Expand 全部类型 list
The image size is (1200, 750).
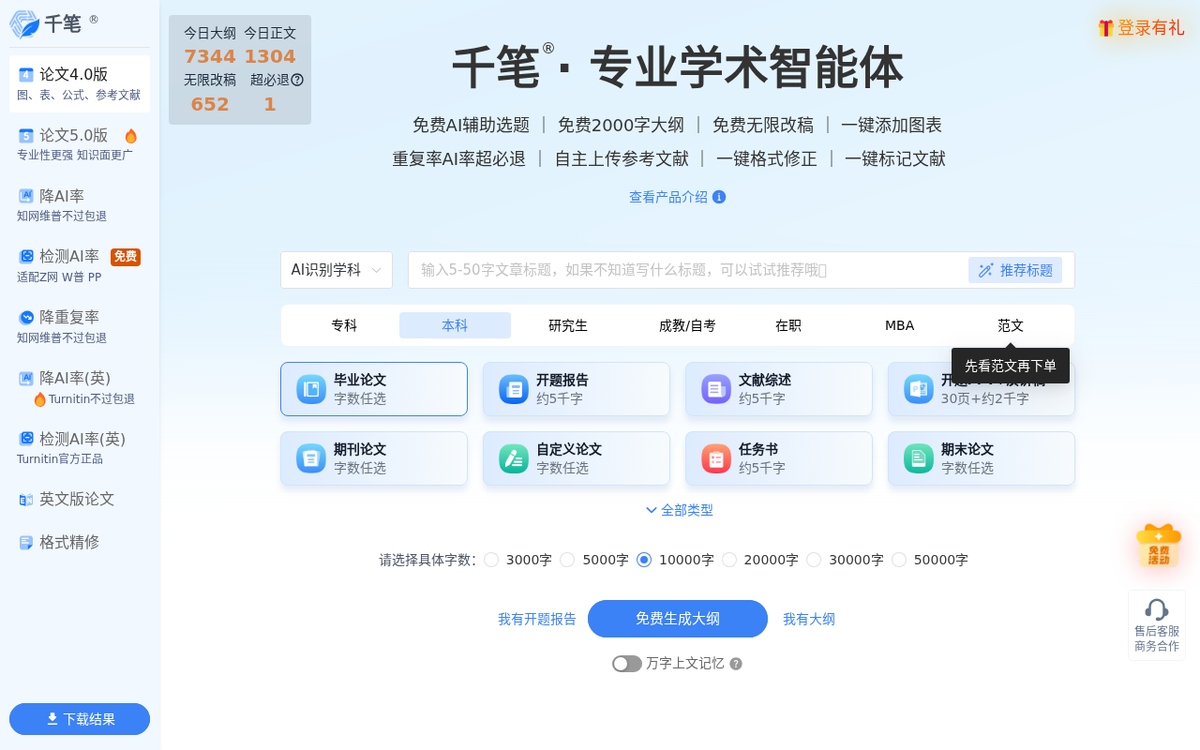point(679,510)
